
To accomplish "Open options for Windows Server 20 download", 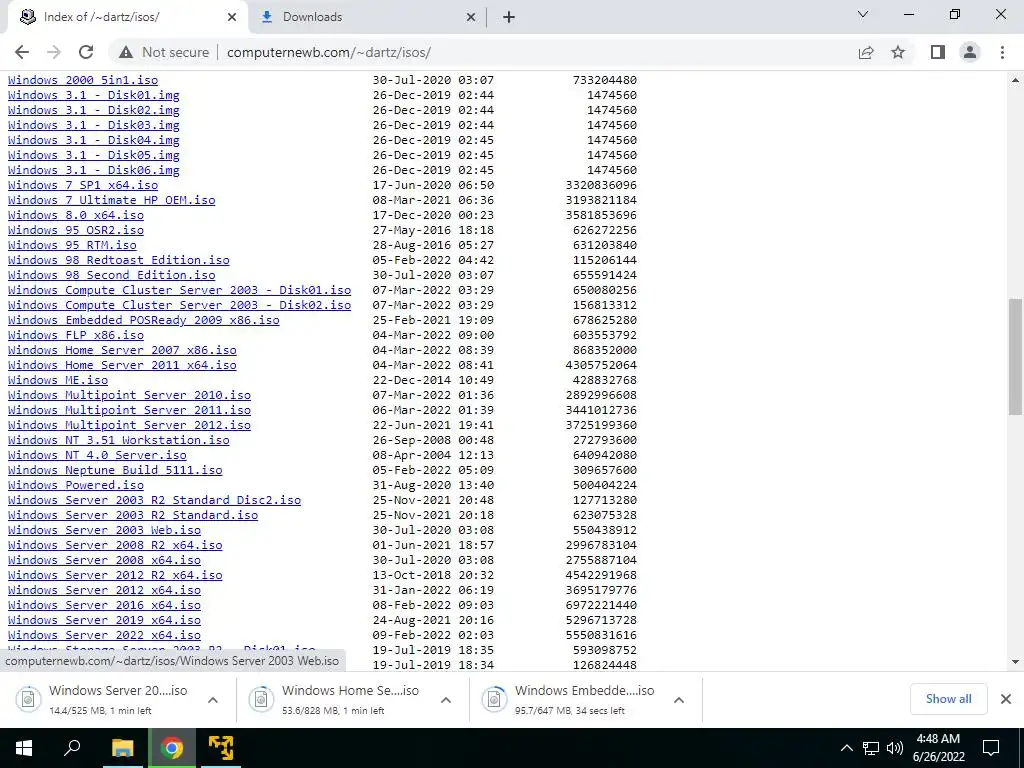I will point(213,700).
